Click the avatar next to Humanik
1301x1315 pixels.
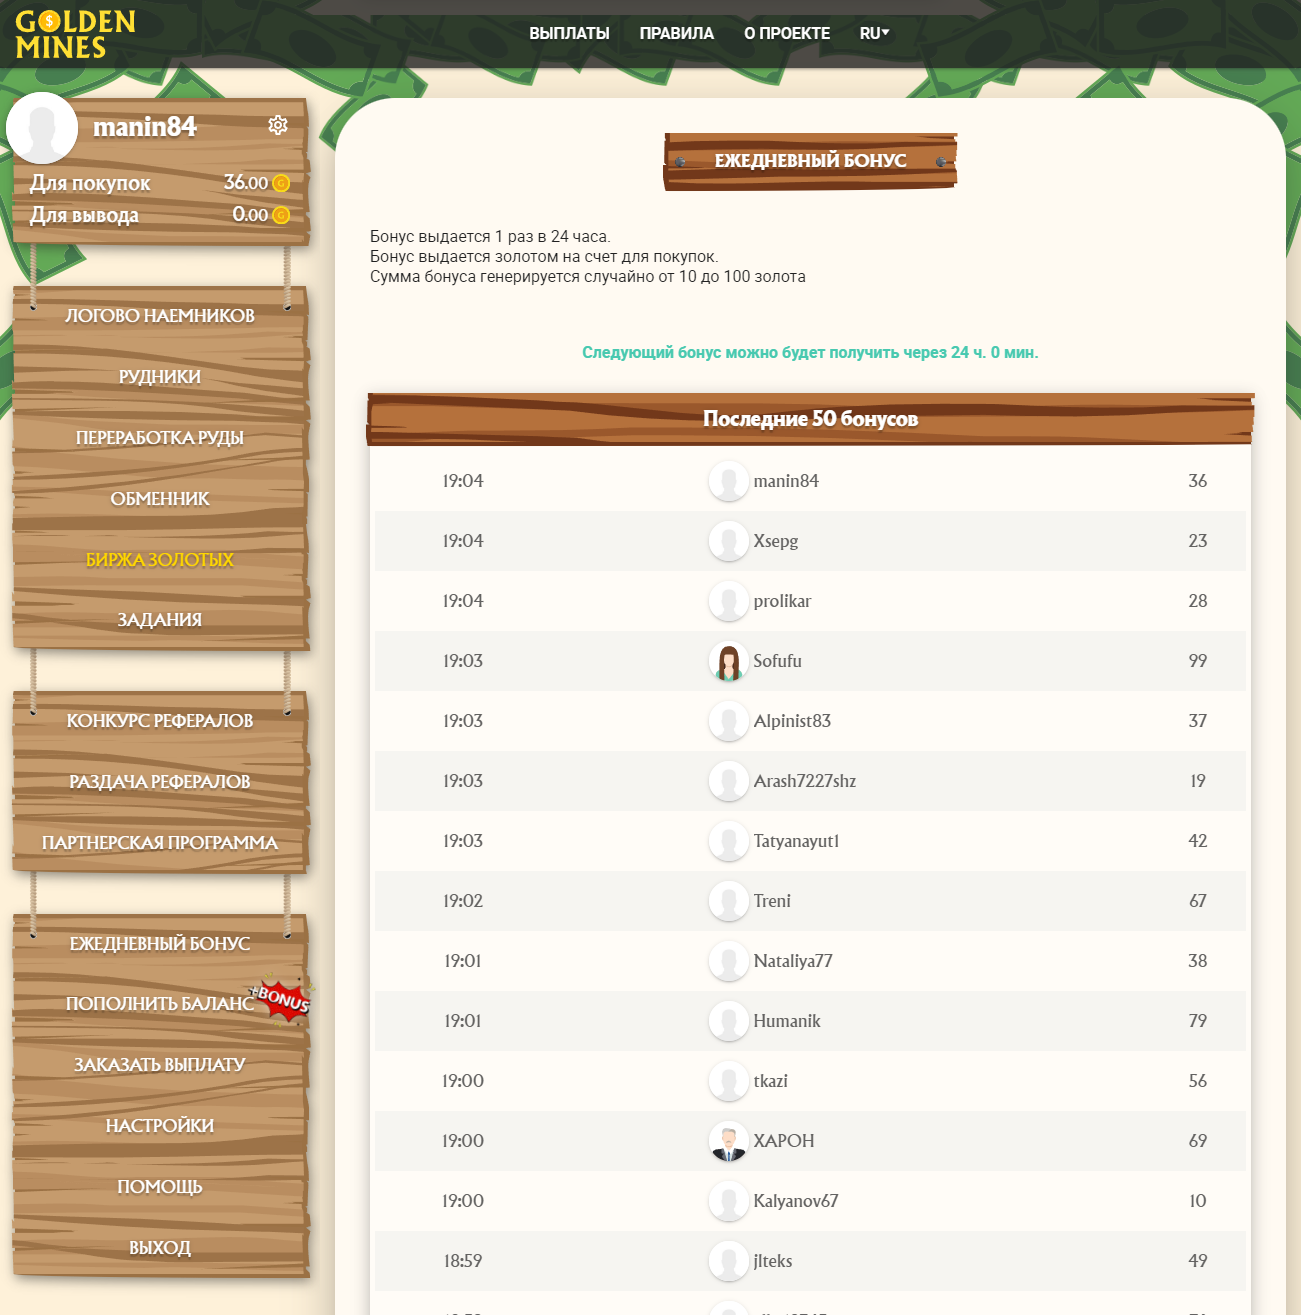729,1021
